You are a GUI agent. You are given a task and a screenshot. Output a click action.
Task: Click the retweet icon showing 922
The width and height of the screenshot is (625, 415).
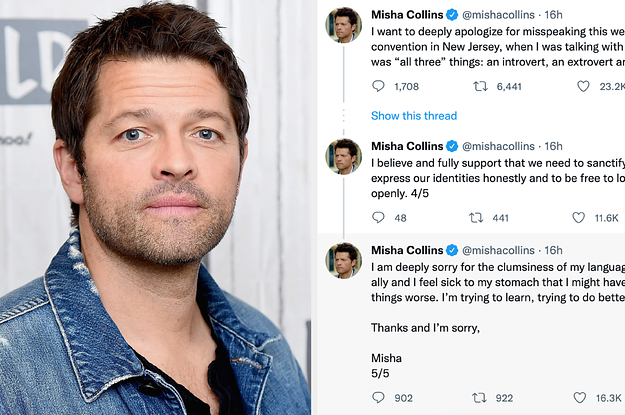coord(480,397)
